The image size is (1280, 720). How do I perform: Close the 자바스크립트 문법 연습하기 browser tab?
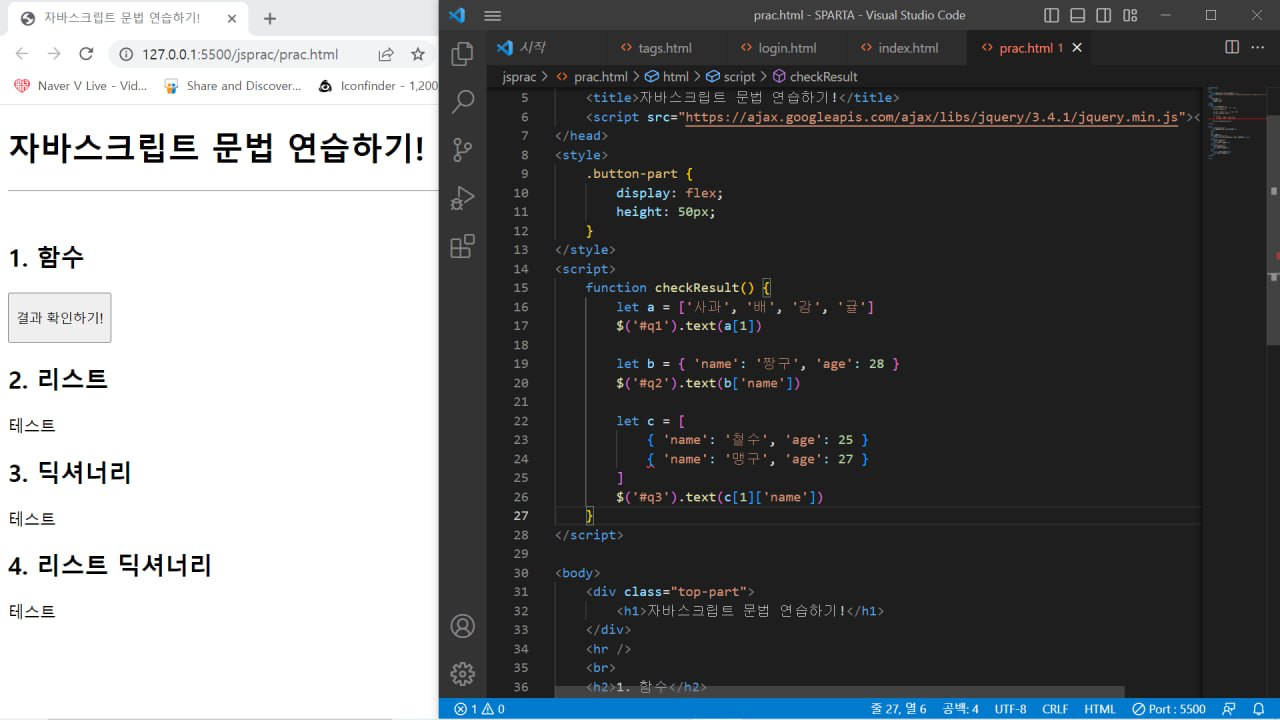tap(231, 18)
